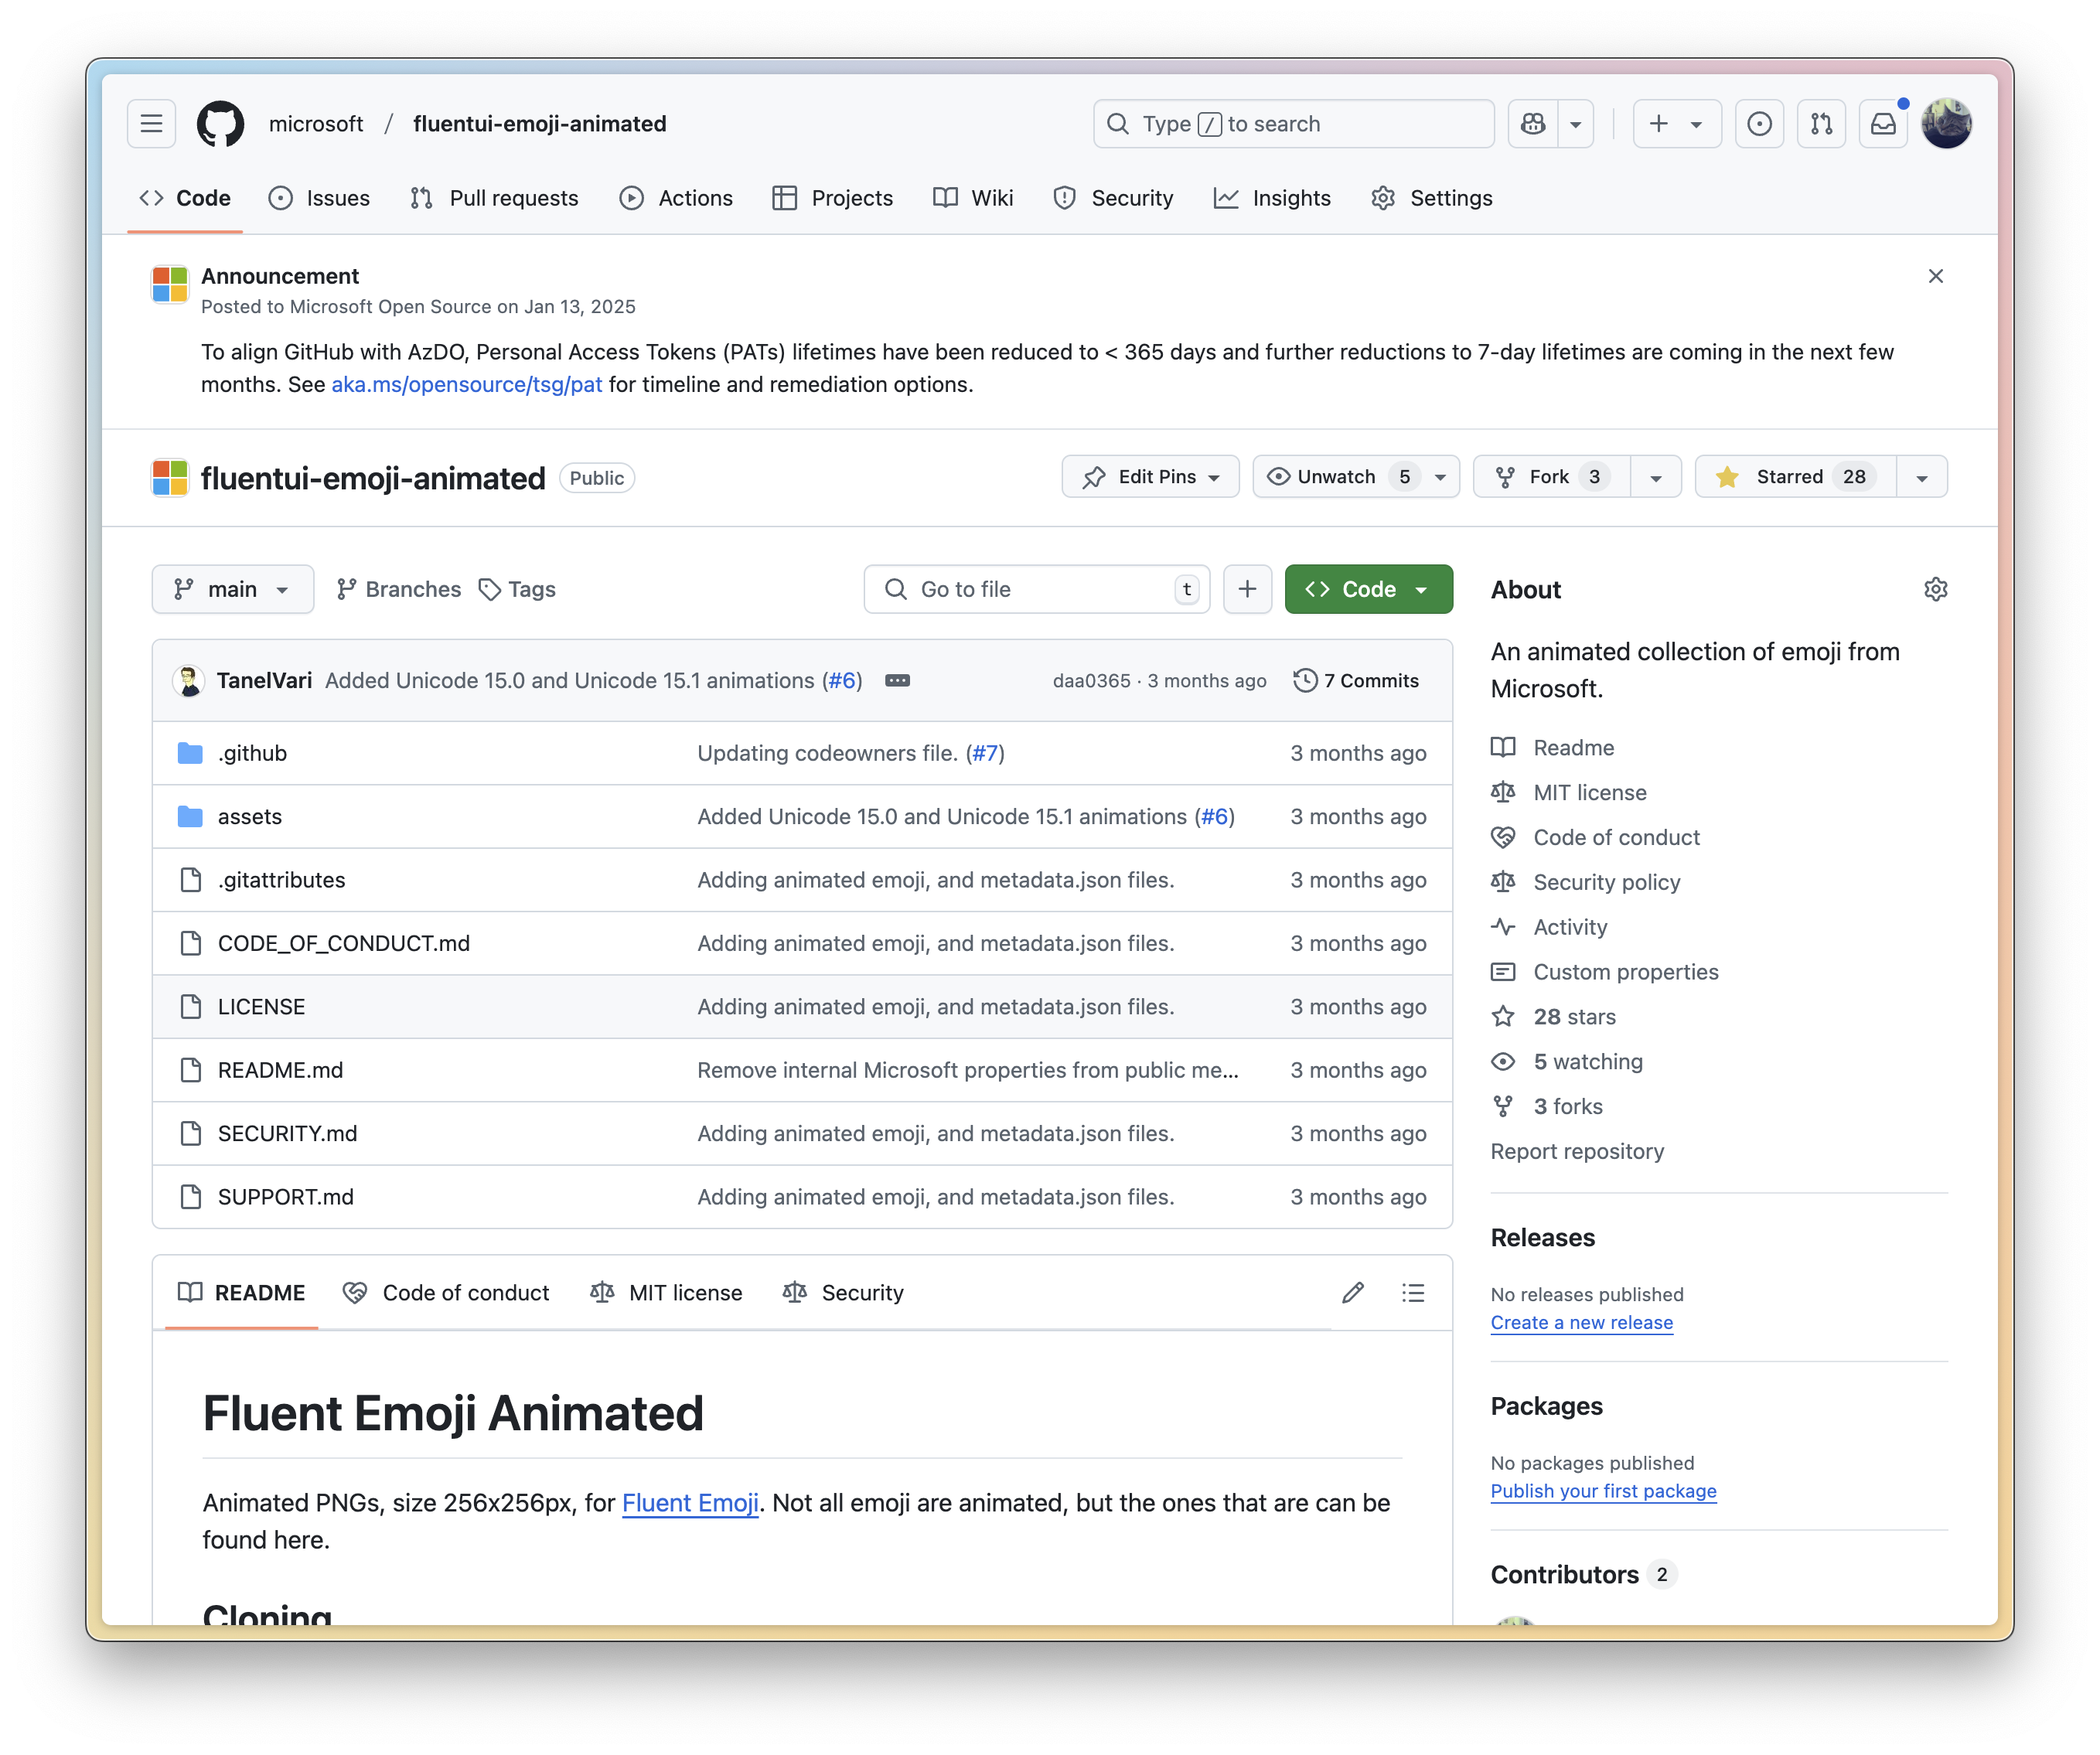Open Activity in About sidebar
Image resolution: width=2100 pixels, height=1755 pixels.
(x=1570, y=927)
